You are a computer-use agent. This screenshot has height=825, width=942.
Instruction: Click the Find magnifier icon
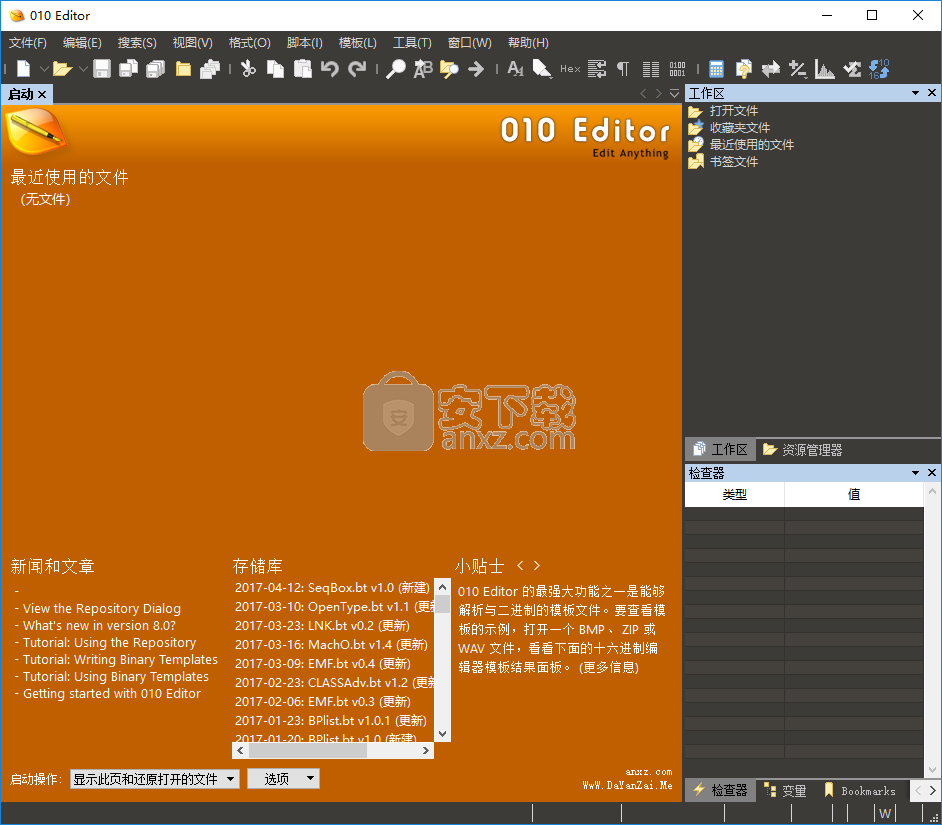(x=395, y=69)
